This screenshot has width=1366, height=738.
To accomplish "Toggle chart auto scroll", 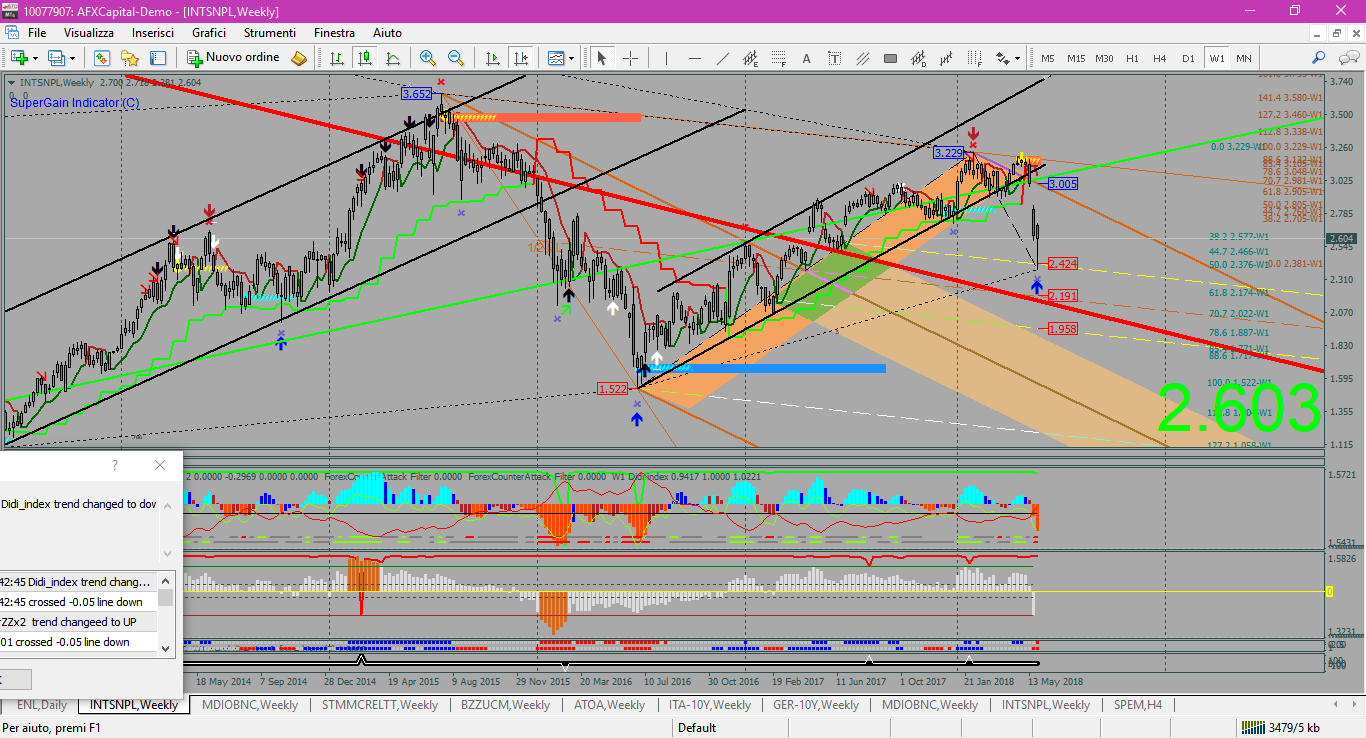I will (x=493, y=58).
